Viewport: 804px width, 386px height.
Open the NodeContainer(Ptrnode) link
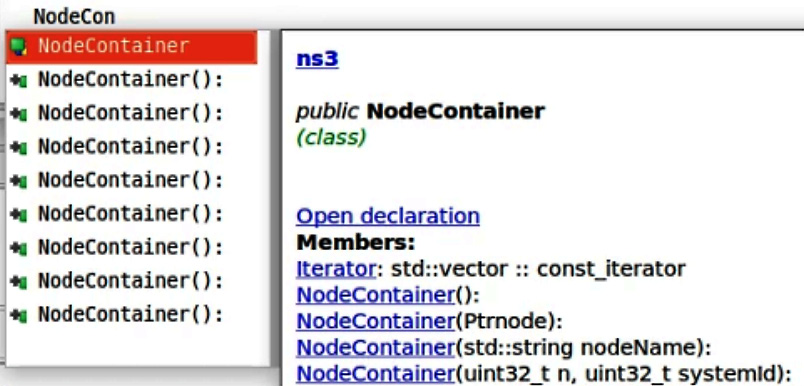point(375,321)
